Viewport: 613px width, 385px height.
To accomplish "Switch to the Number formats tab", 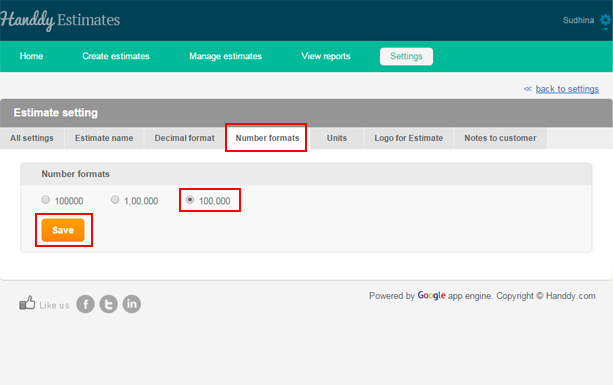I will 267,138.
